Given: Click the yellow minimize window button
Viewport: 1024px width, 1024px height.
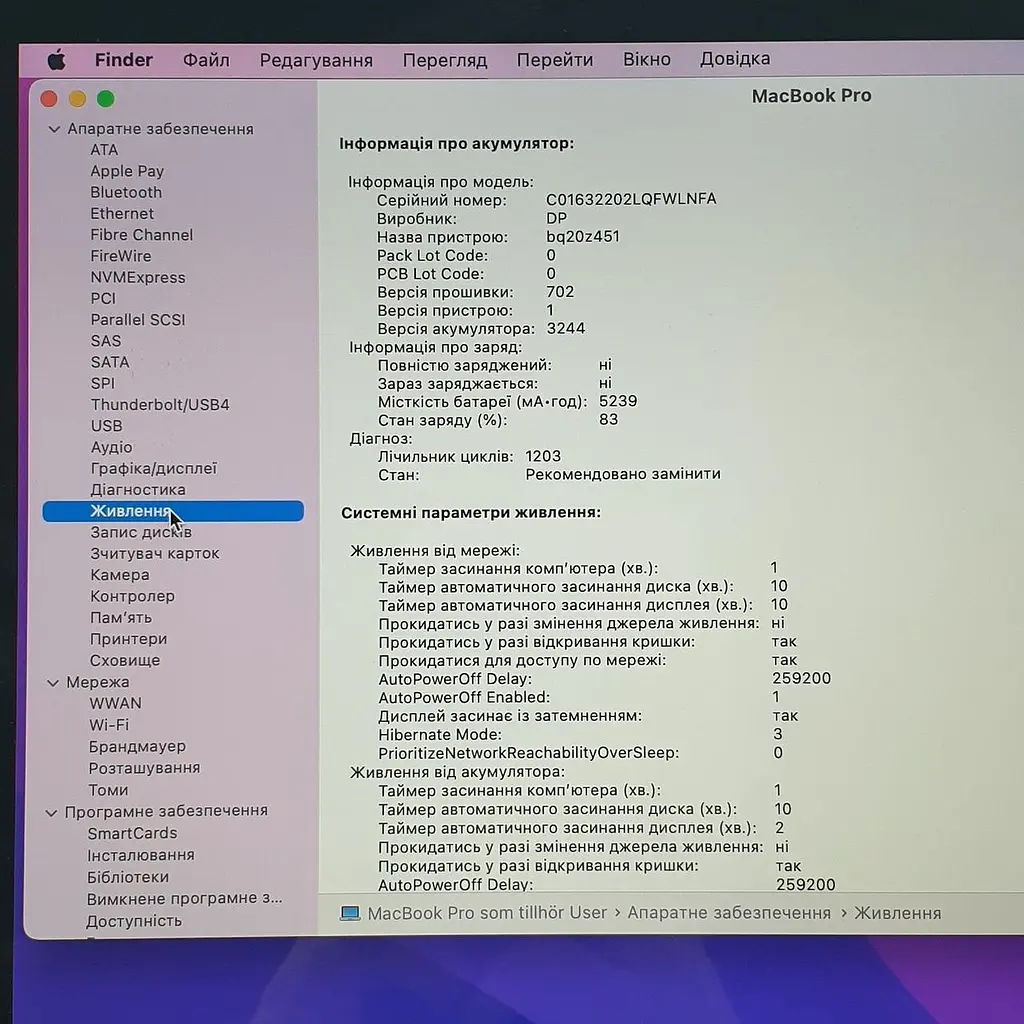Looking at the screenshot, I should (x=77, y=99).
